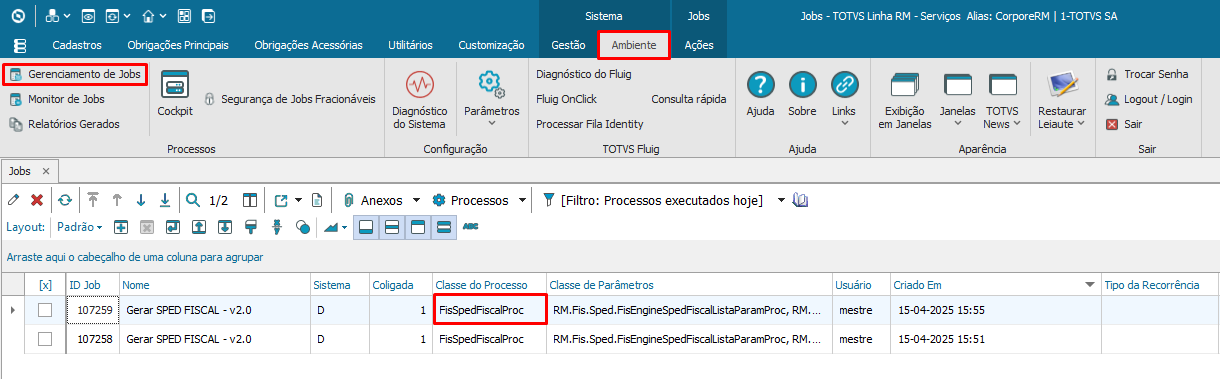1220x379 pixels.
Task: Click the red delete X icon
Action: pyautogui.click(x=37, y=200)
